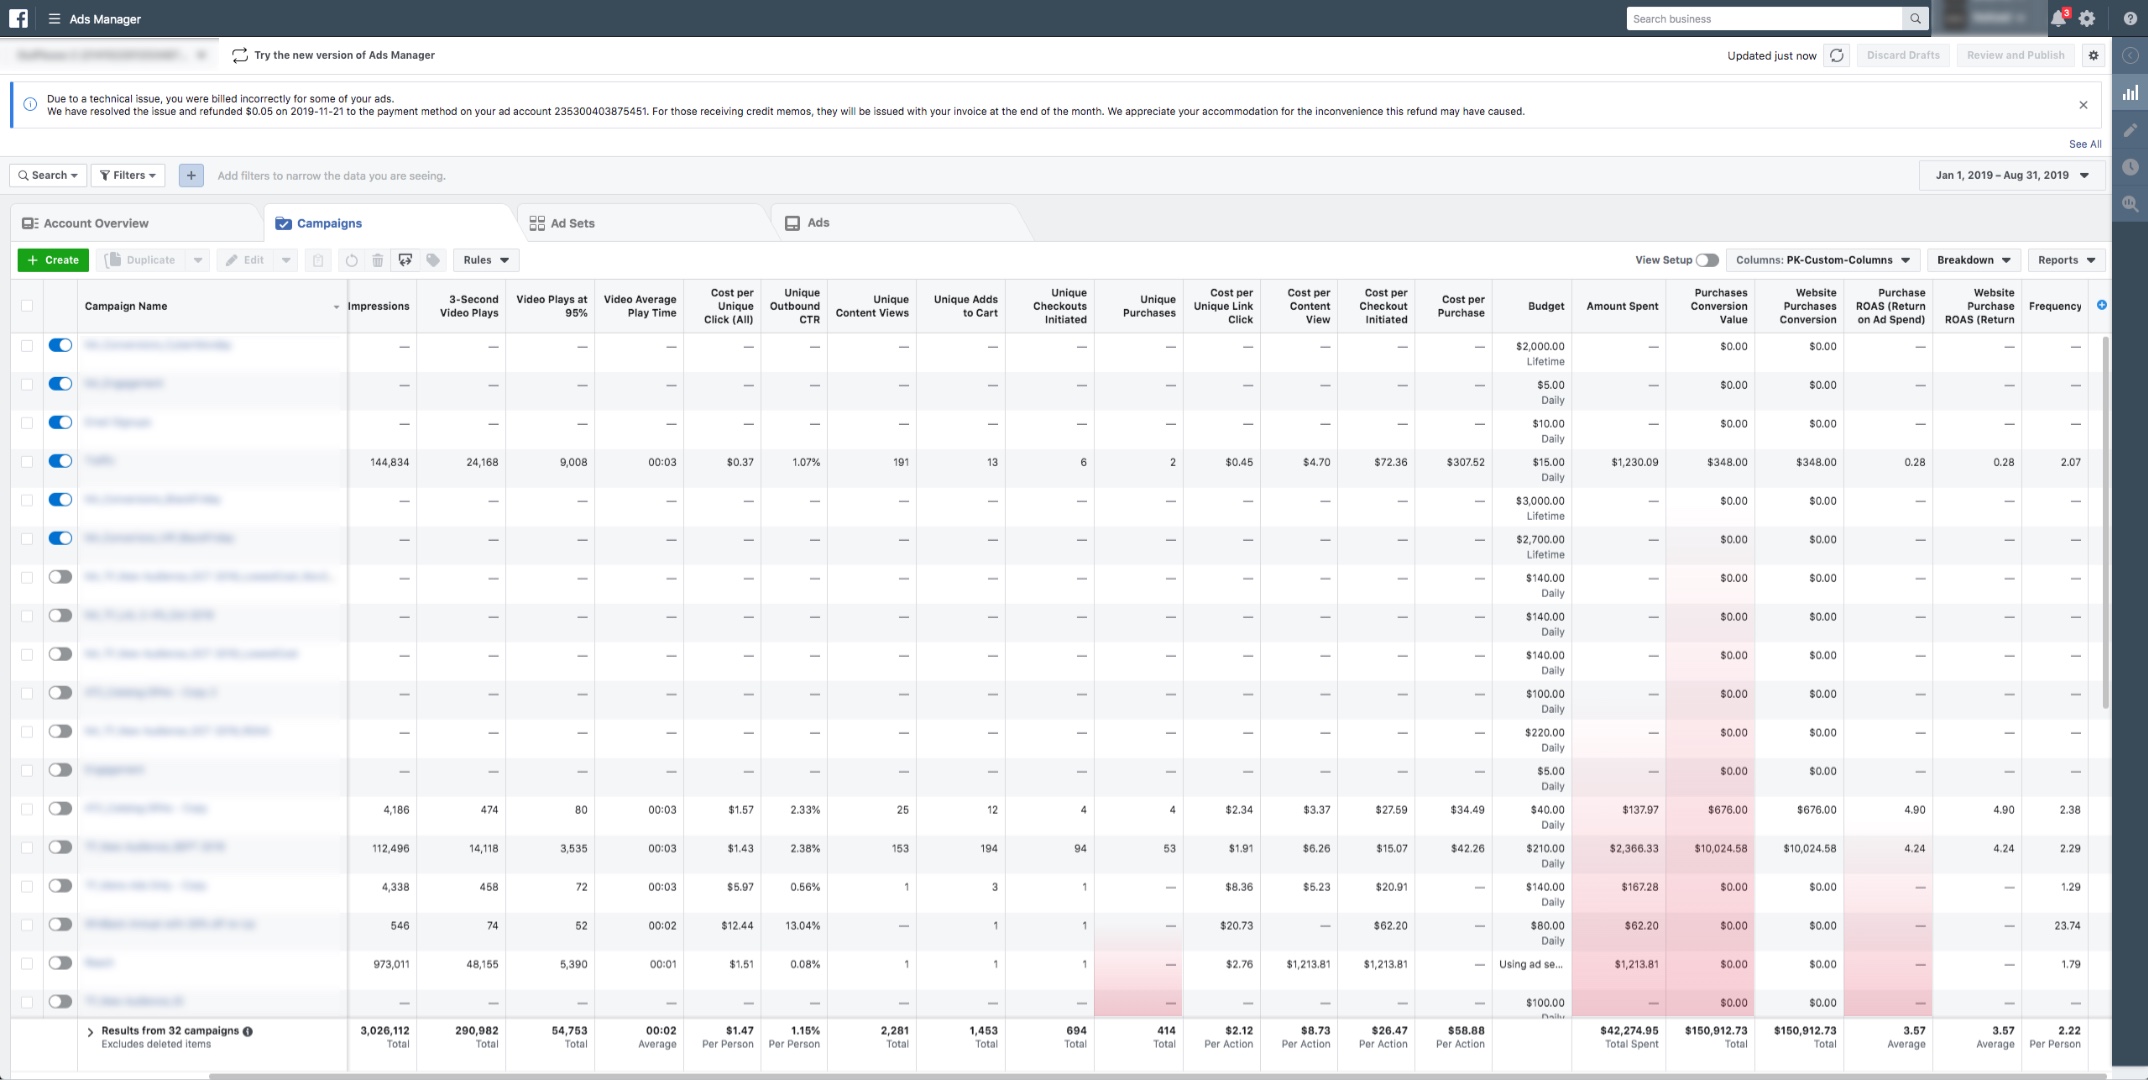Click the refresh data icon
This screenshot has height=1080, width=2148.
[1836, 56]
